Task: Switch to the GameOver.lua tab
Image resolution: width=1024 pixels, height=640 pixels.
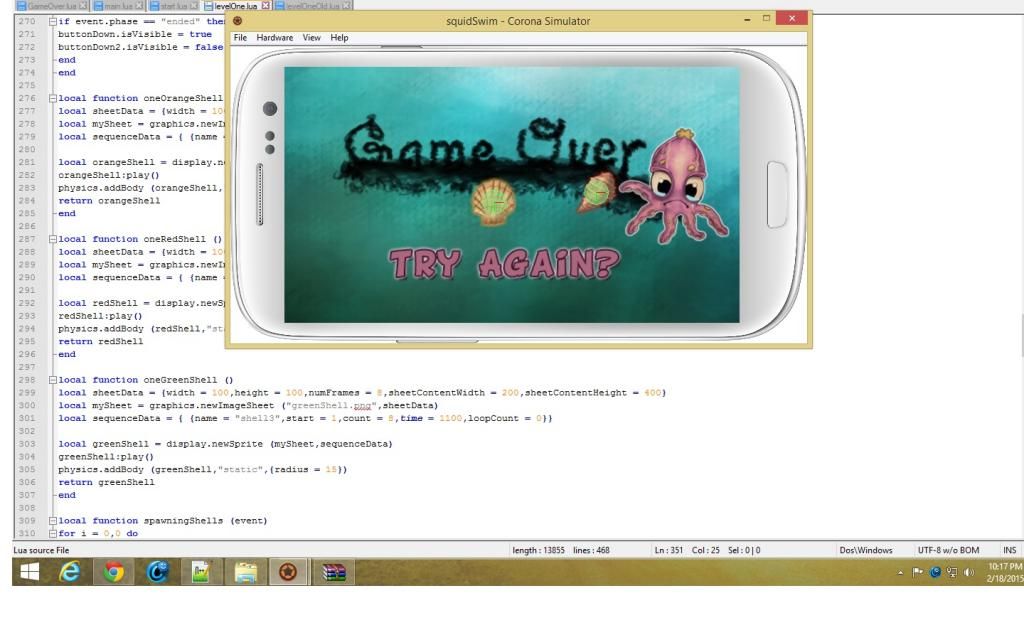Action: pyautogui.click(x=50, y=6)
